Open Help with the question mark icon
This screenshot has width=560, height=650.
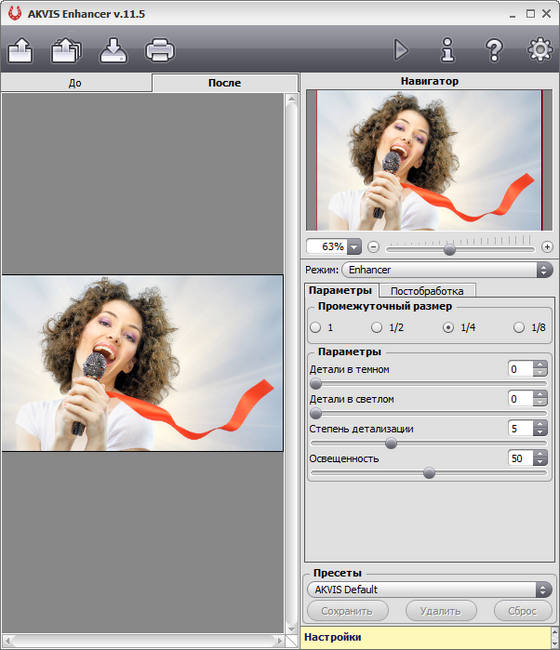[494, 50]
